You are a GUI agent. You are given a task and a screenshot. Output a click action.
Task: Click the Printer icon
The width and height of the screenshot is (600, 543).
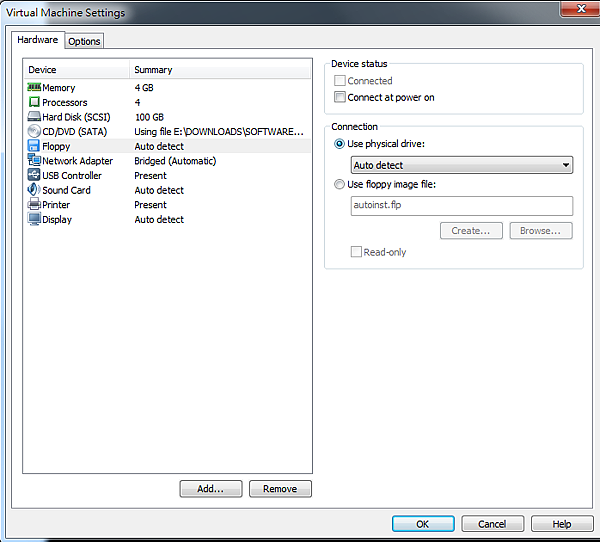point(34,204)
